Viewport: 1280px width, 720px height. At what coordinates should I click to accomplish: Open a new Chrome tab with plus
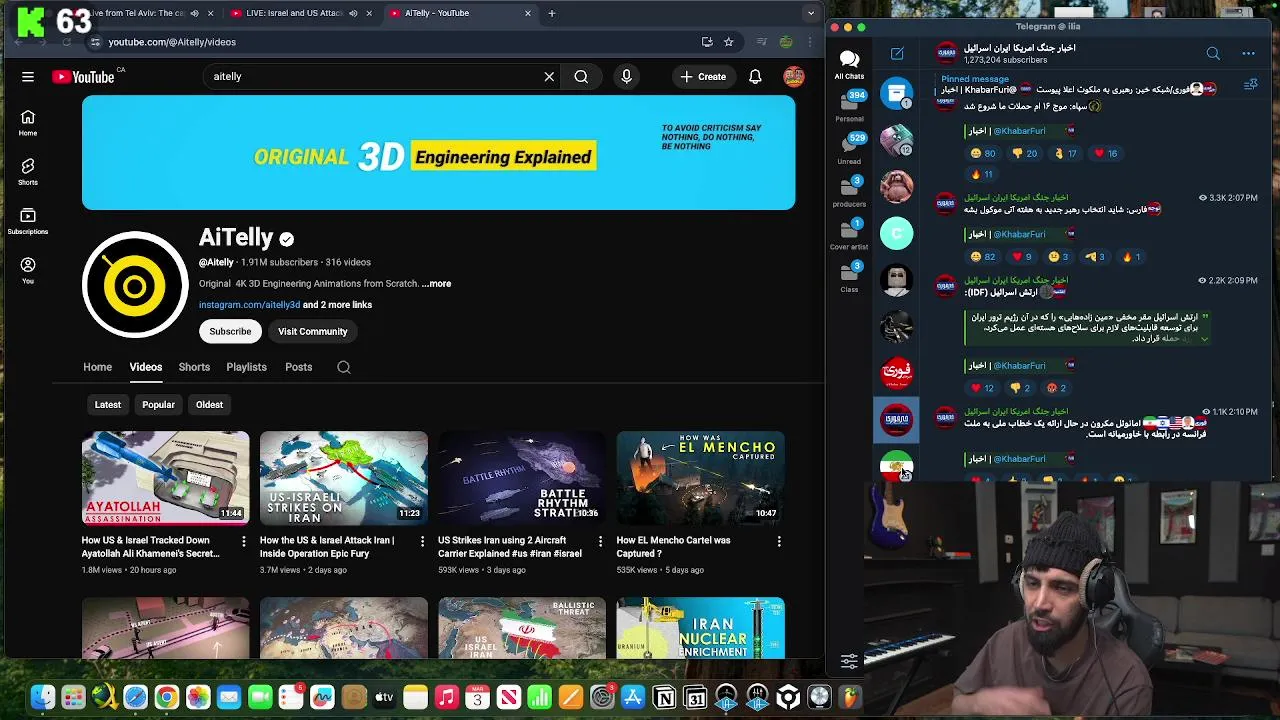click(x=551, y=14)
